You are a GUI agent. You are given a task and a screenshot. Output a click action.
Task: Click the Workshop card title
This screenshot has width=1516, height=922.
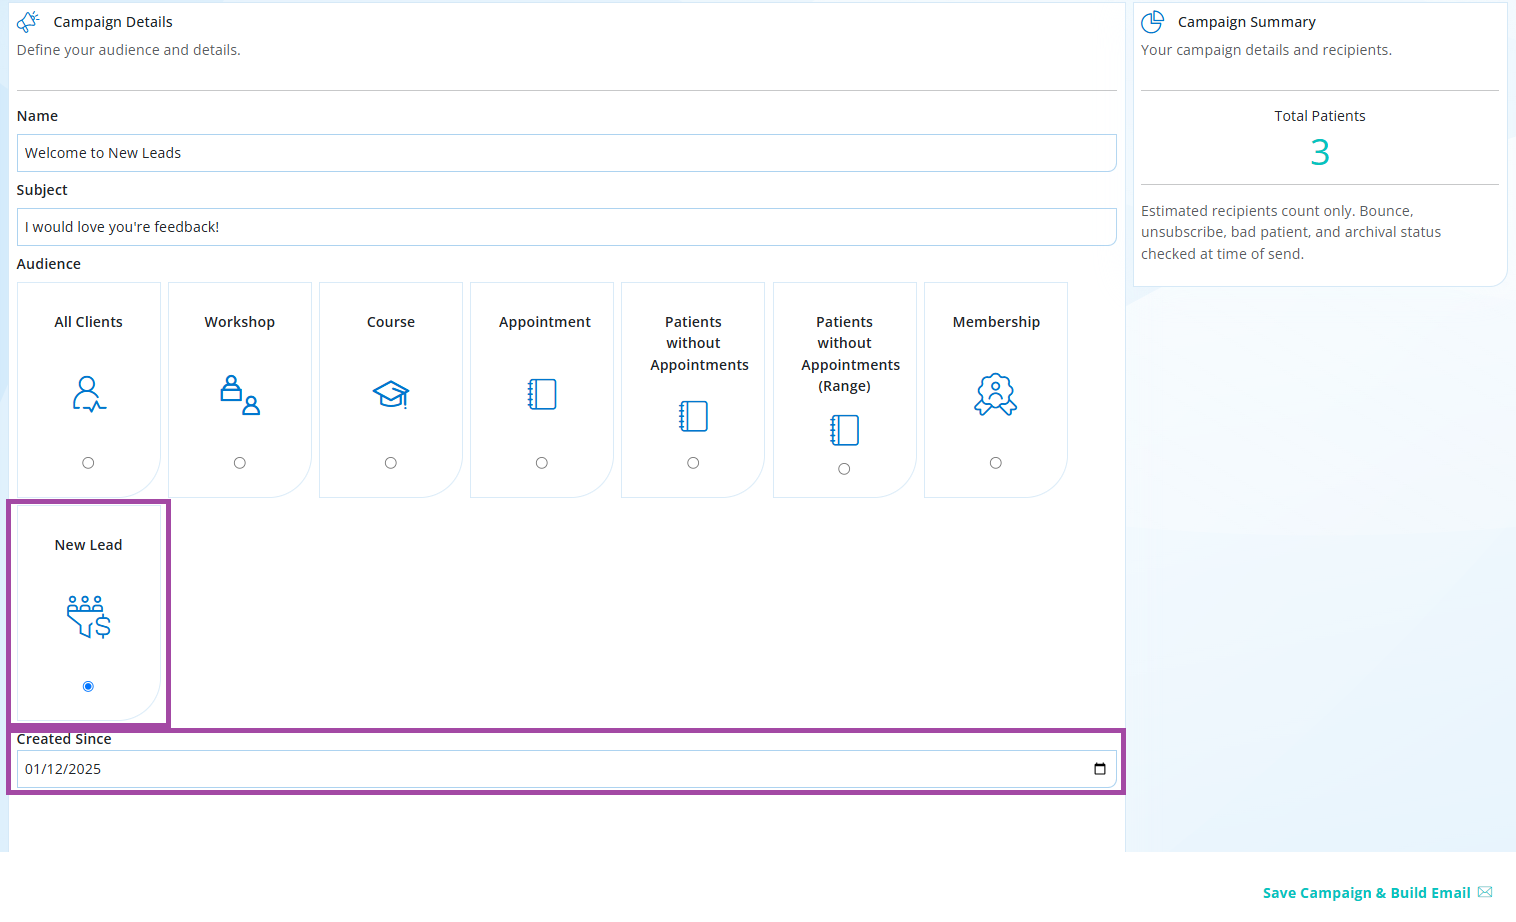(240, 322)
